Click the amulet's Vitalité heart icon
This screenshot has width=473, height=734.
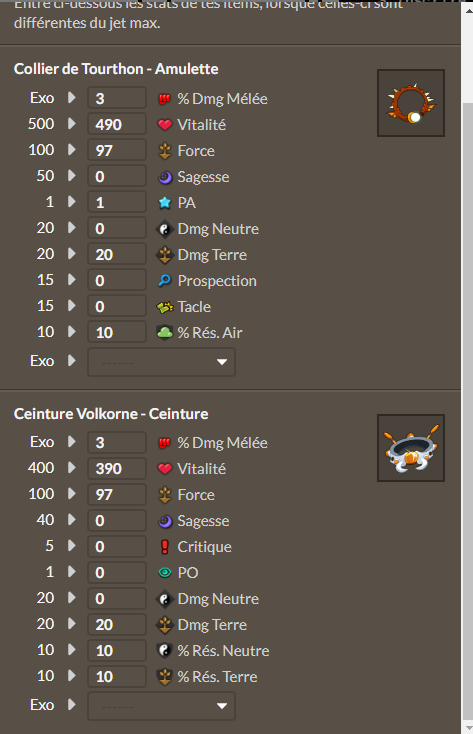pyautogui.click(x=164, y=125)
